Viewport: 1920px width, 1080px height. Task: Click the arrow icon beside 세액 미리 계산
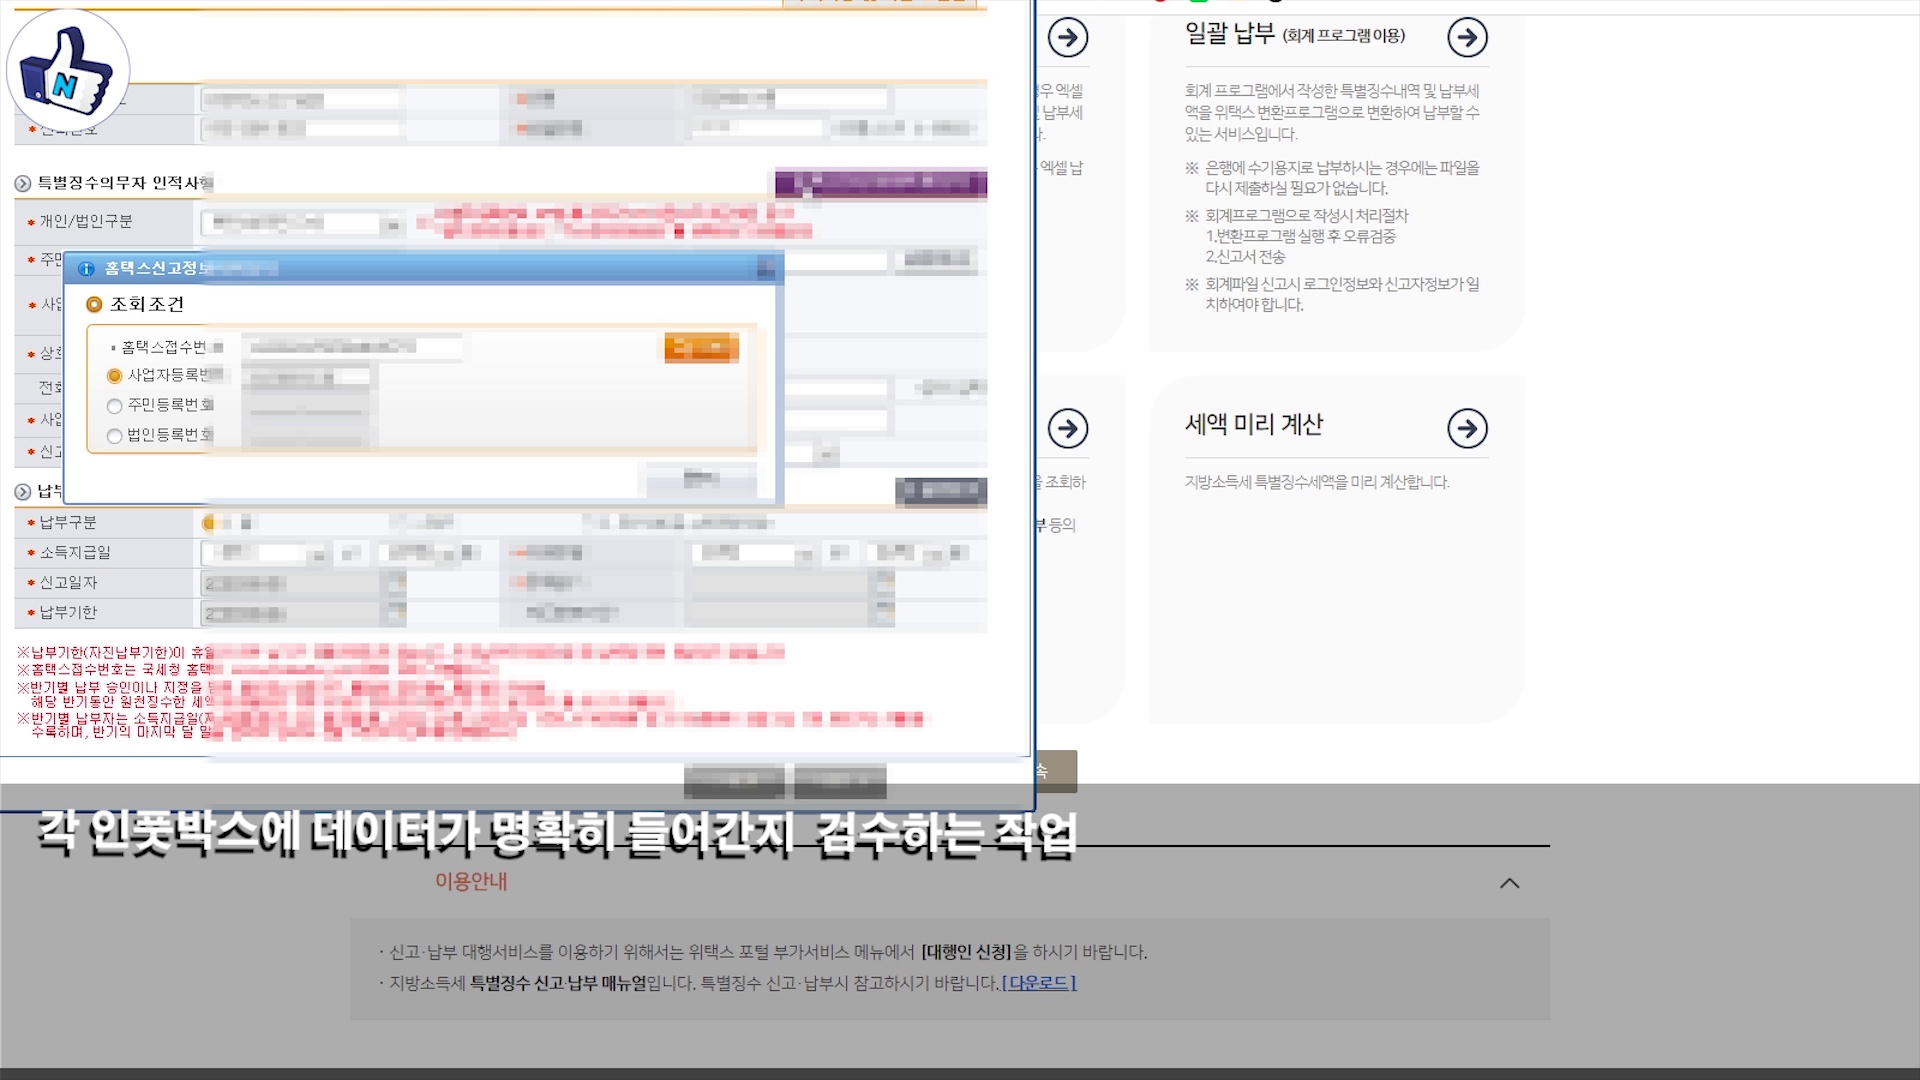coord(1467,429)
